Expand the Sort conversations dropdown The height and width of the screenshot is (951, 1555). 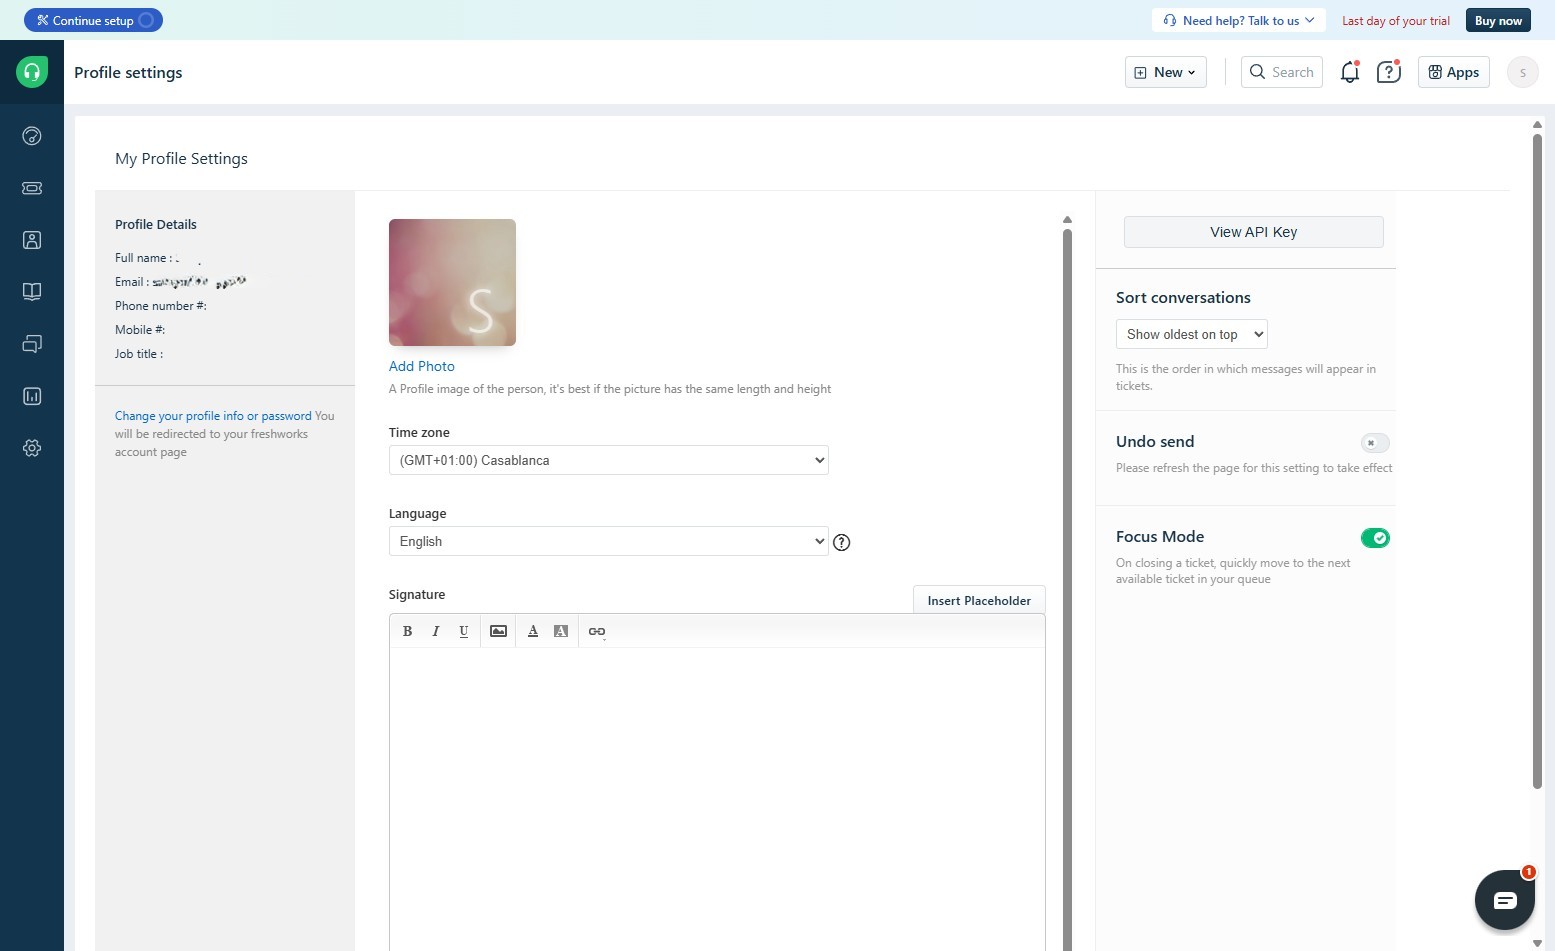(x=1191, y=334)
